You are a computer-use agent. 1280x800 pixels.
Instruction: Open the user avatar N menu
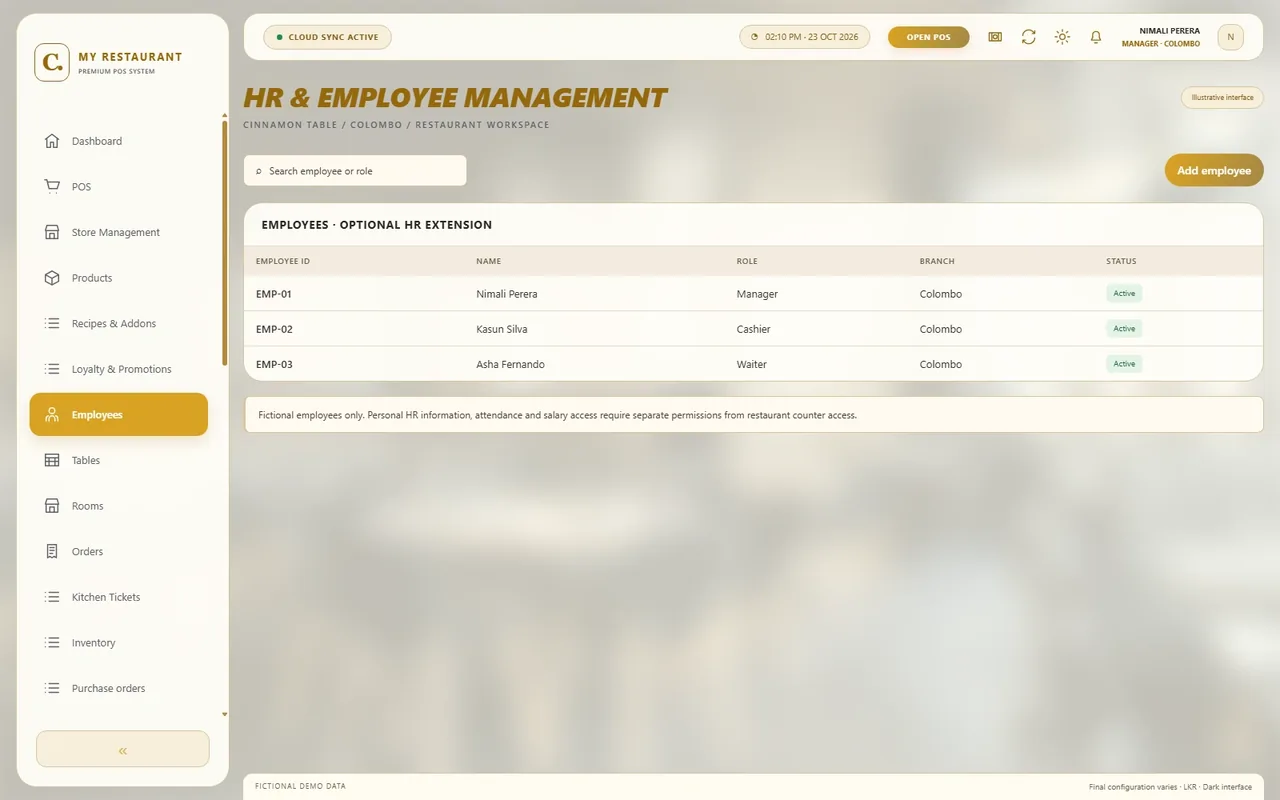pyautogui.click(x=1230, y=37)
